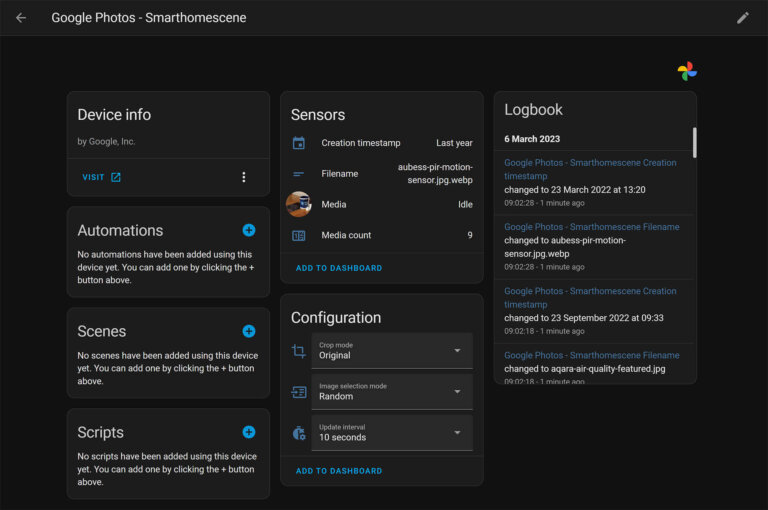Screen dimensions: 768x510
Task: Click the edit pencil icon
Action: pyautogui.click(x=742, y=18)
